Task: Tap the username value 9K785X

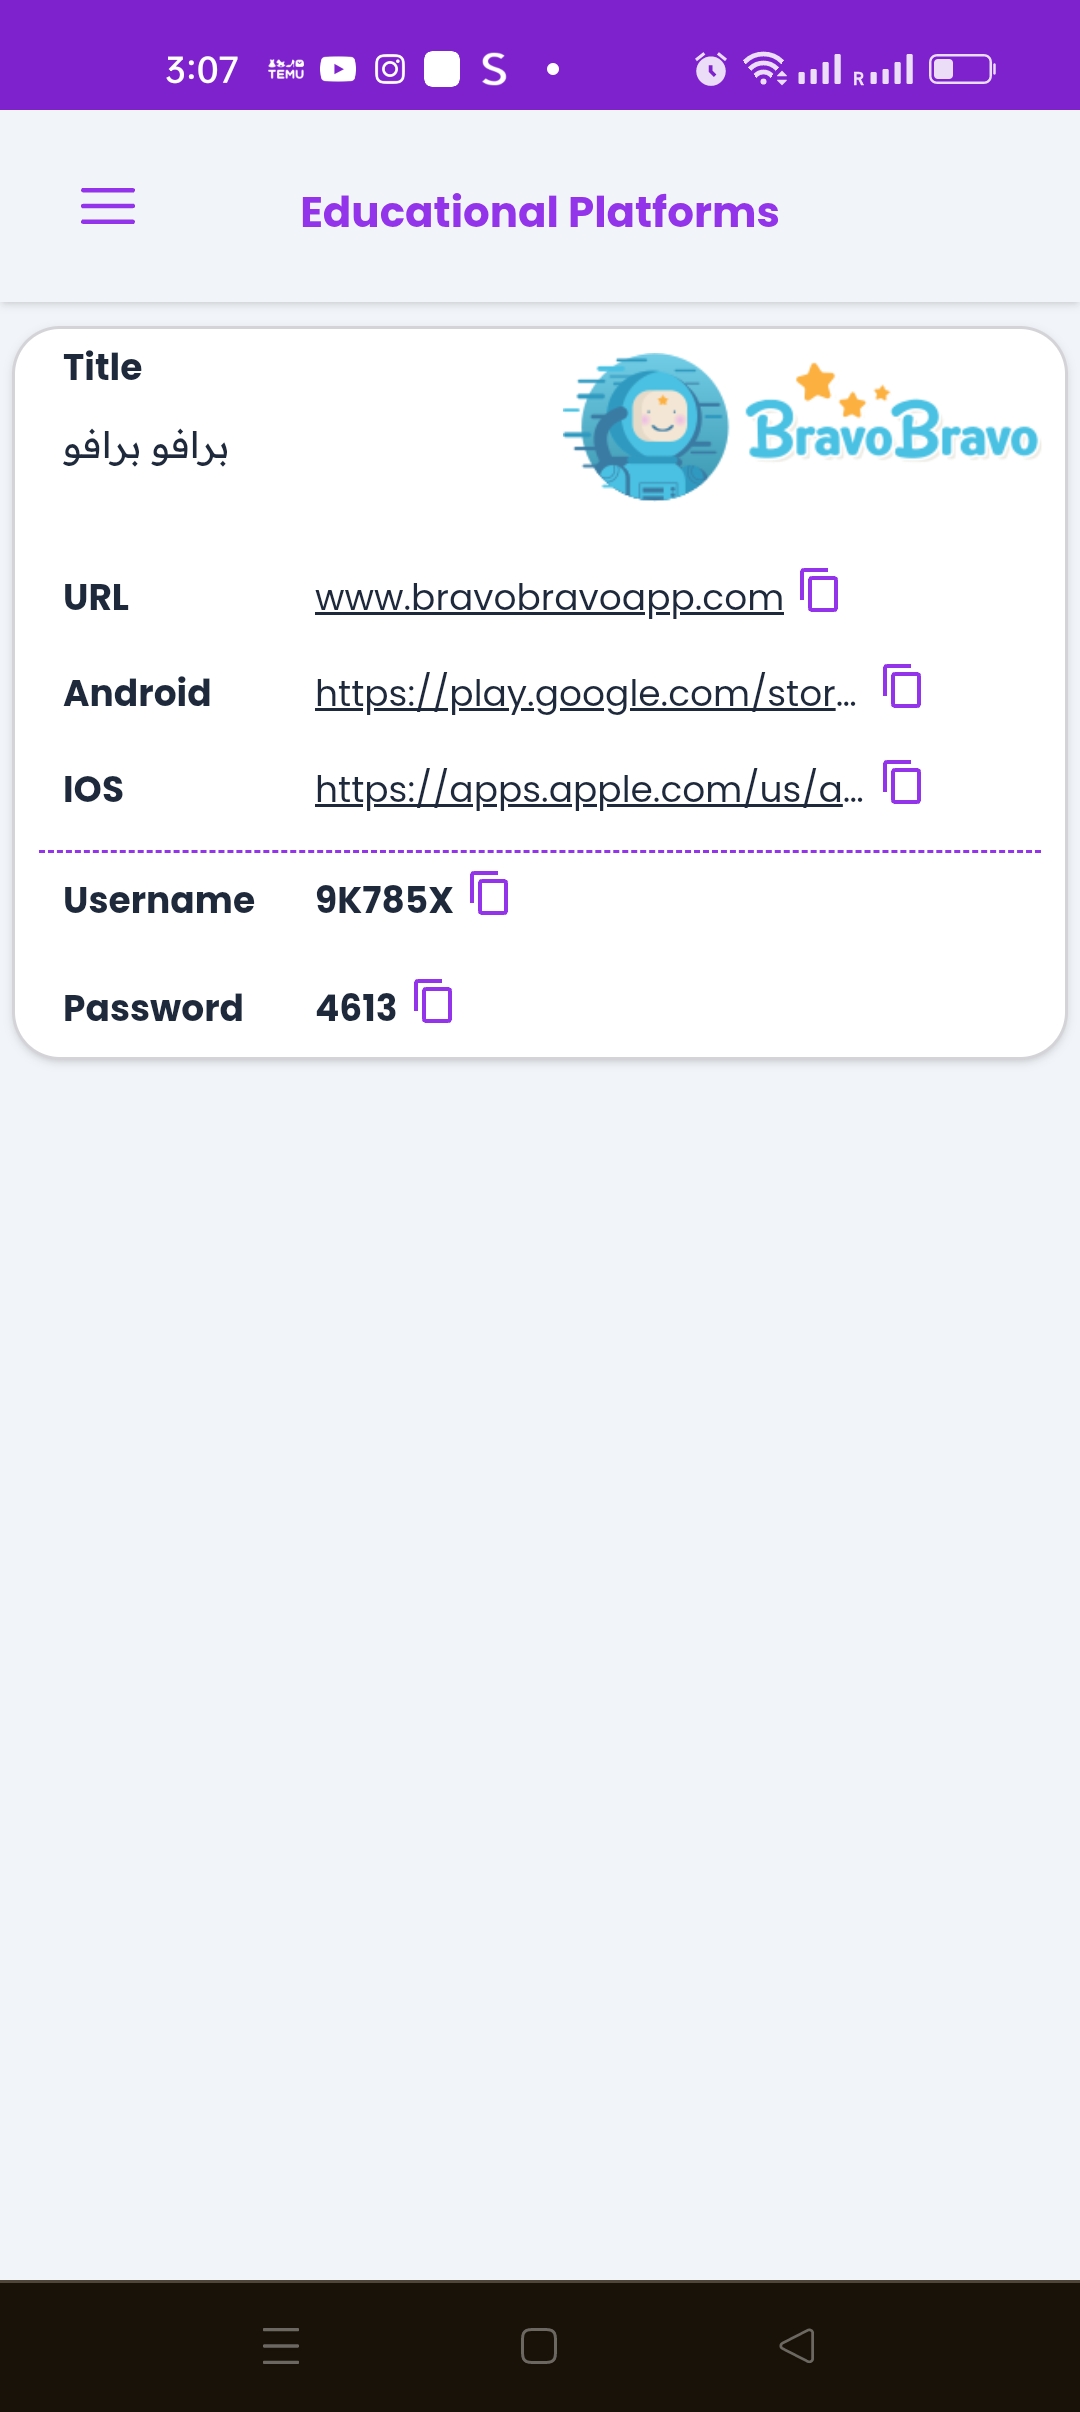Action: point(384,900)
